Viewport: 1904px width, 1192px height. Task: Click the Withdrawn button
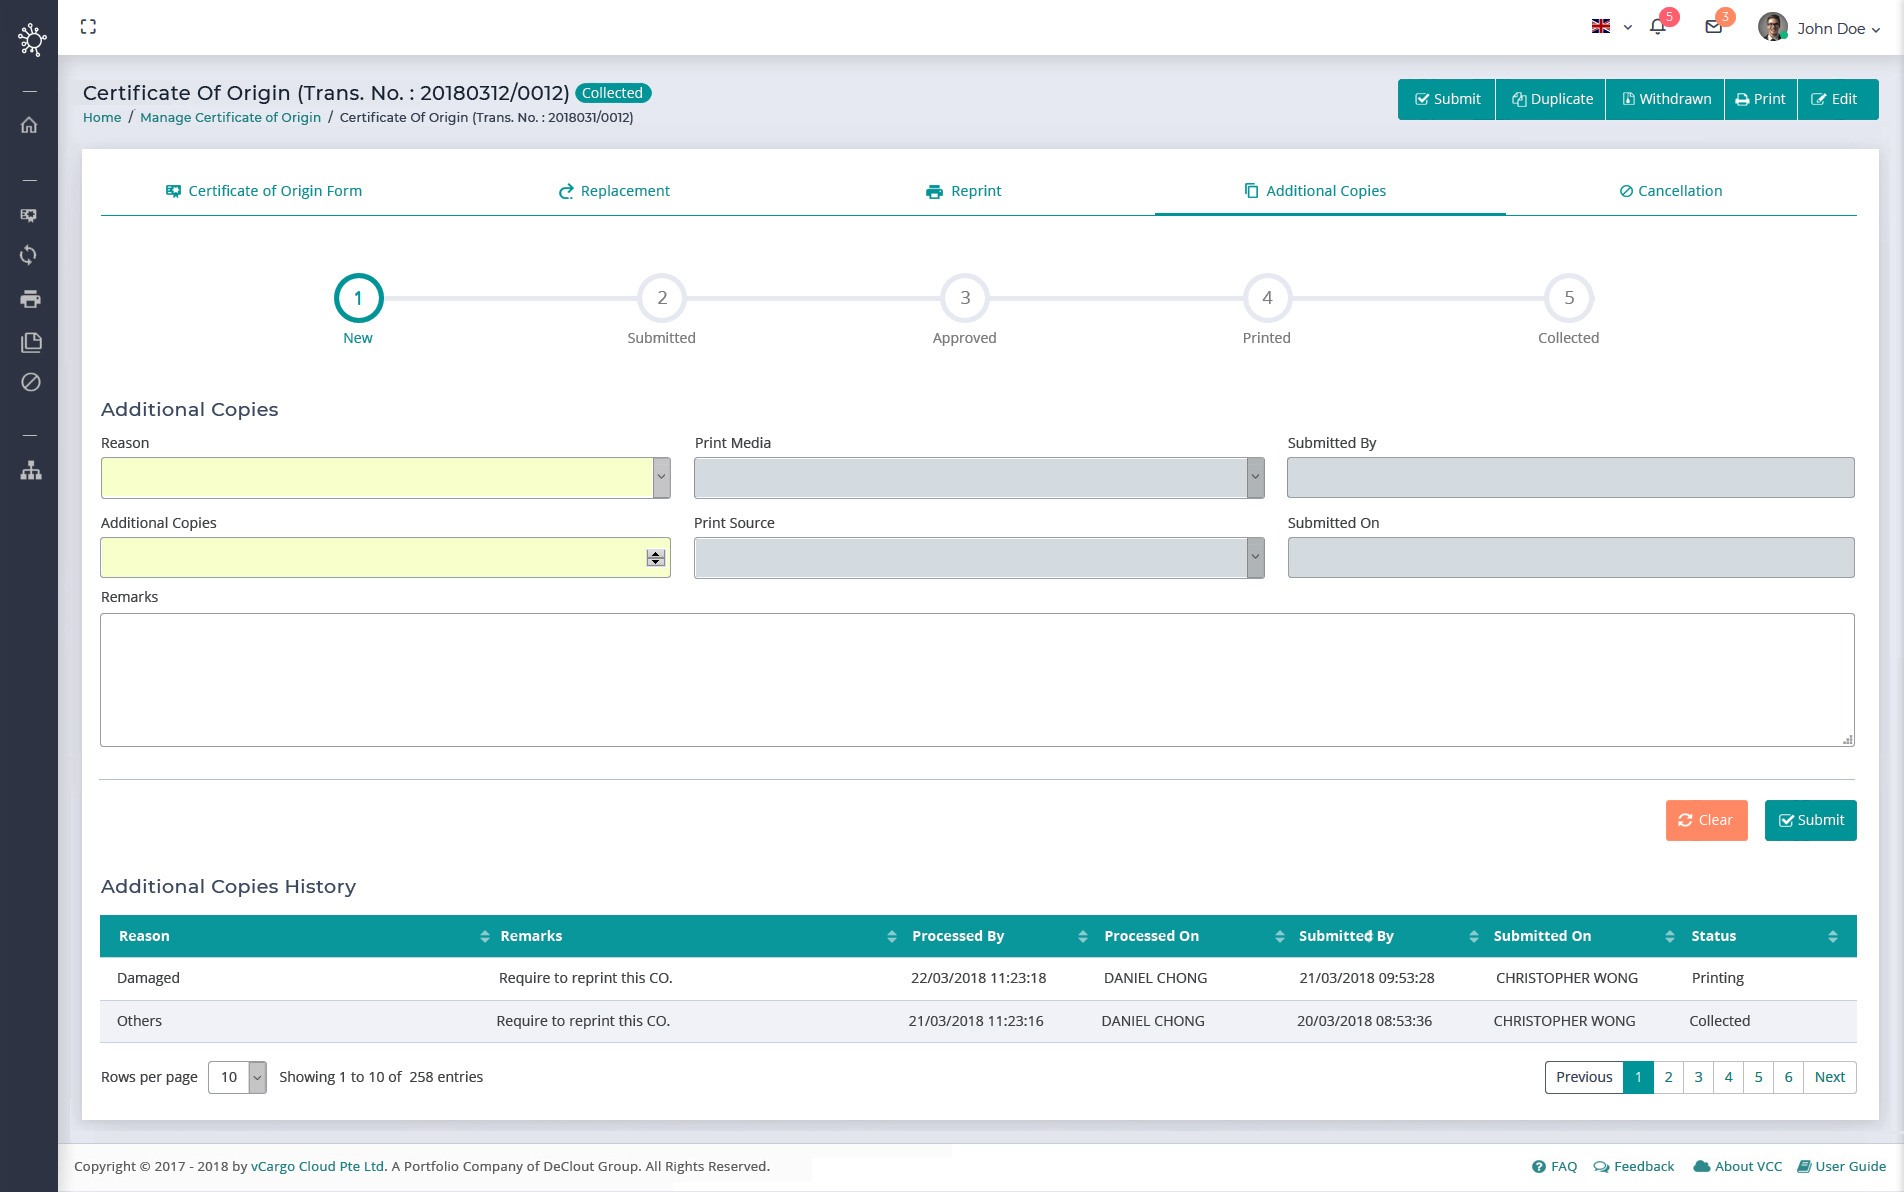click(1665, 99)
